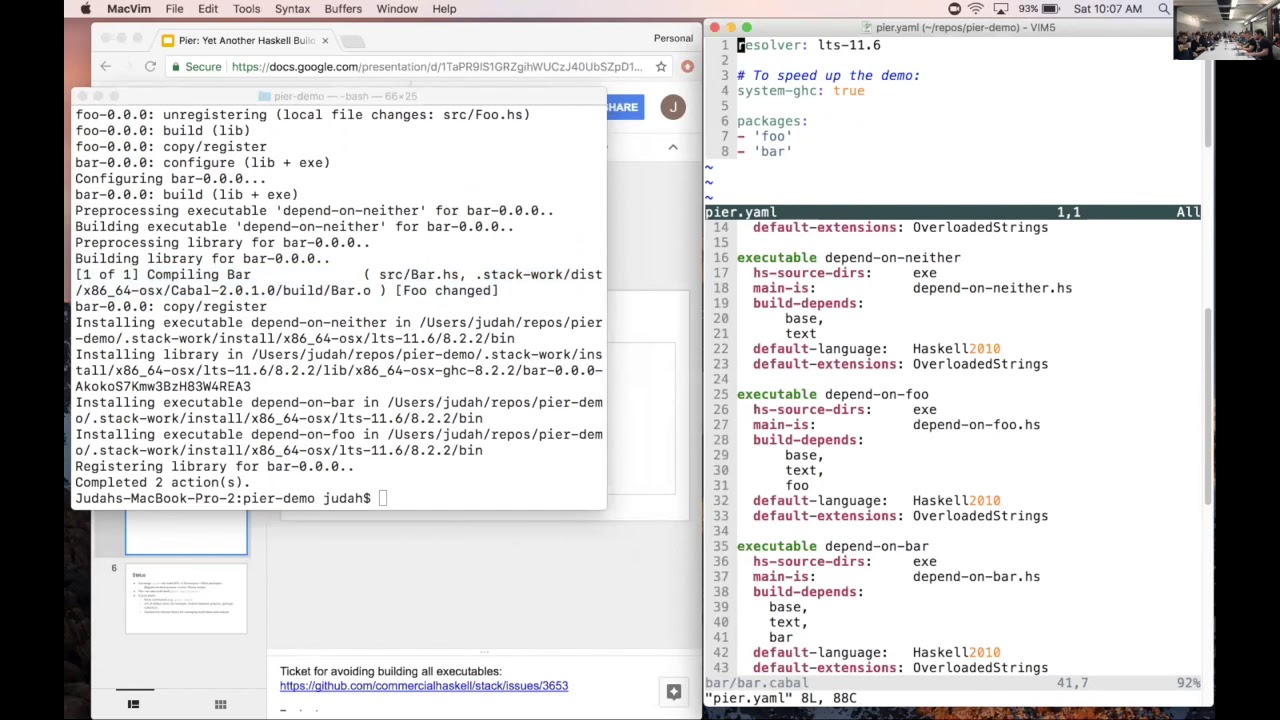Screen dimensions: 1280x720
Task: Click the red Chrome extension icon
Action: [688, 67]
